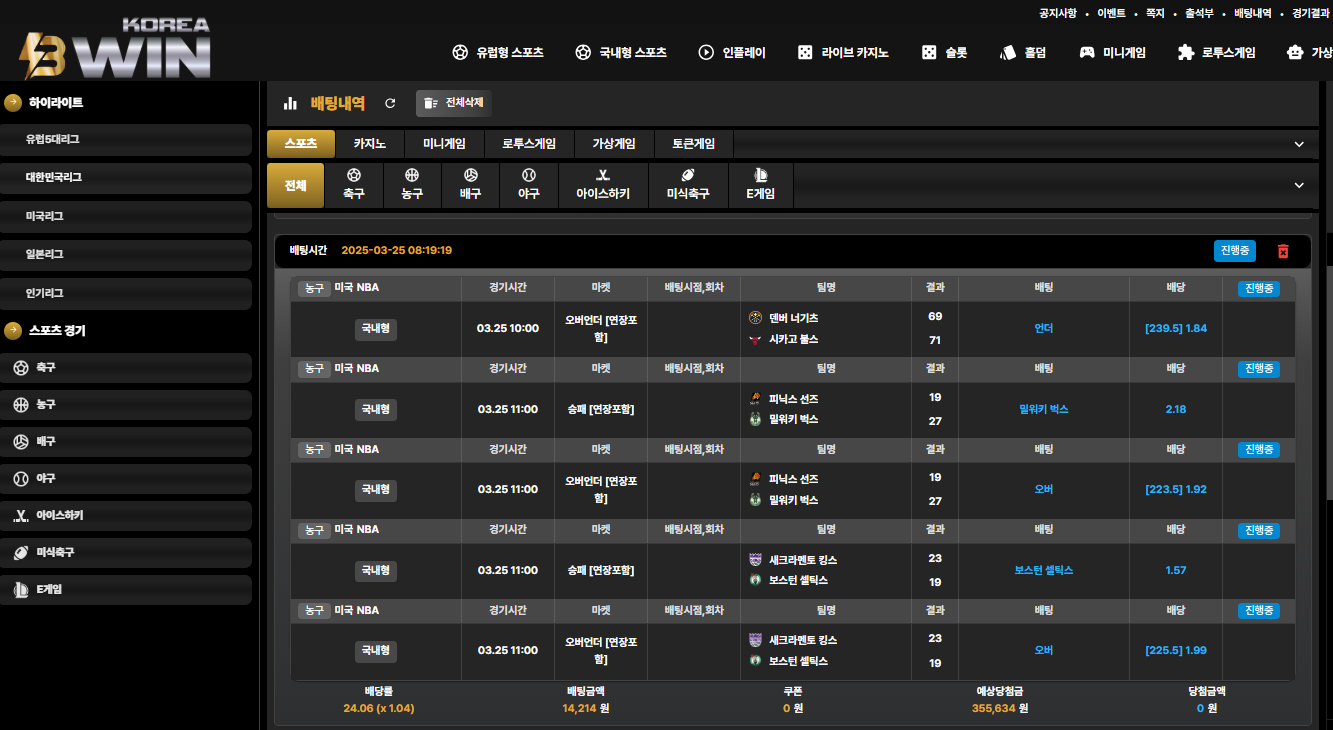This screenshot has width=1333, height=730.
Task: Select the 야구 baseball filter tab
Action: [529, 185]
